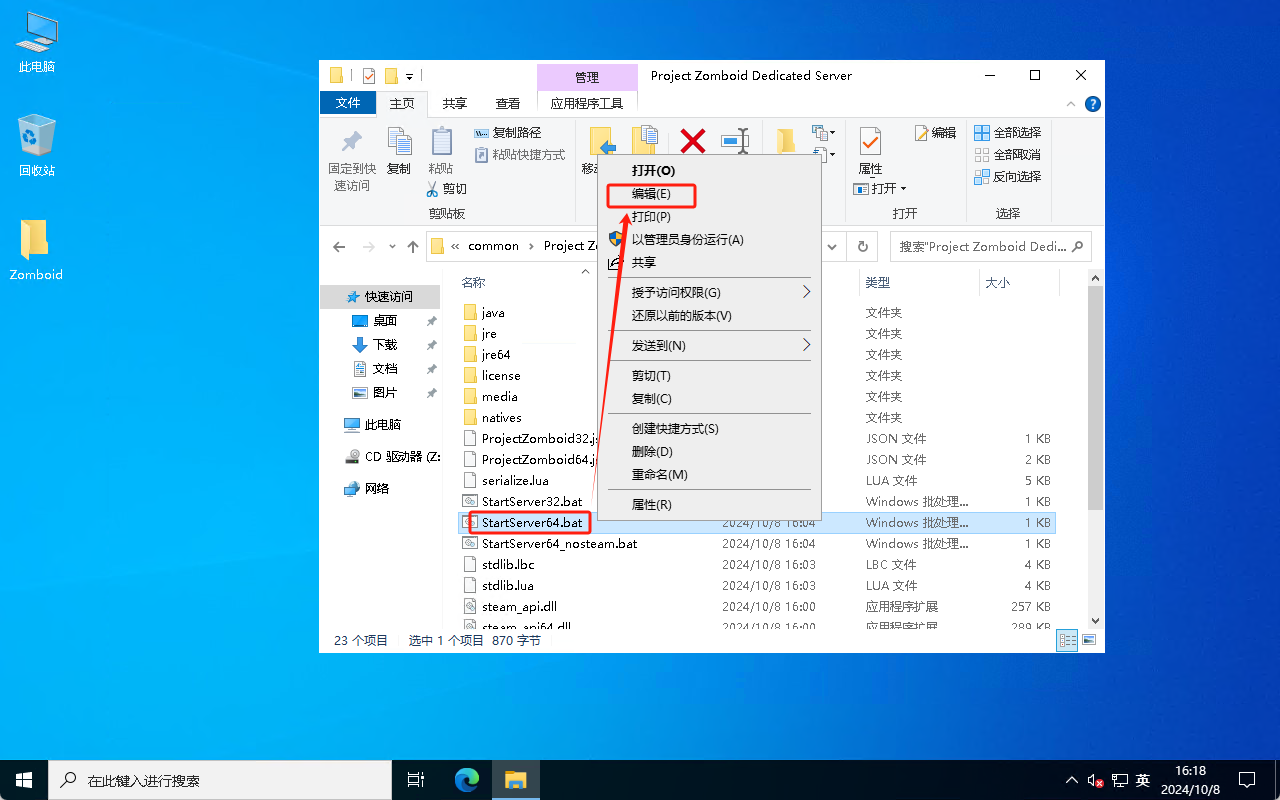Click 反向选择 invert selection

pyautogui.click(x=1007, y=176)
